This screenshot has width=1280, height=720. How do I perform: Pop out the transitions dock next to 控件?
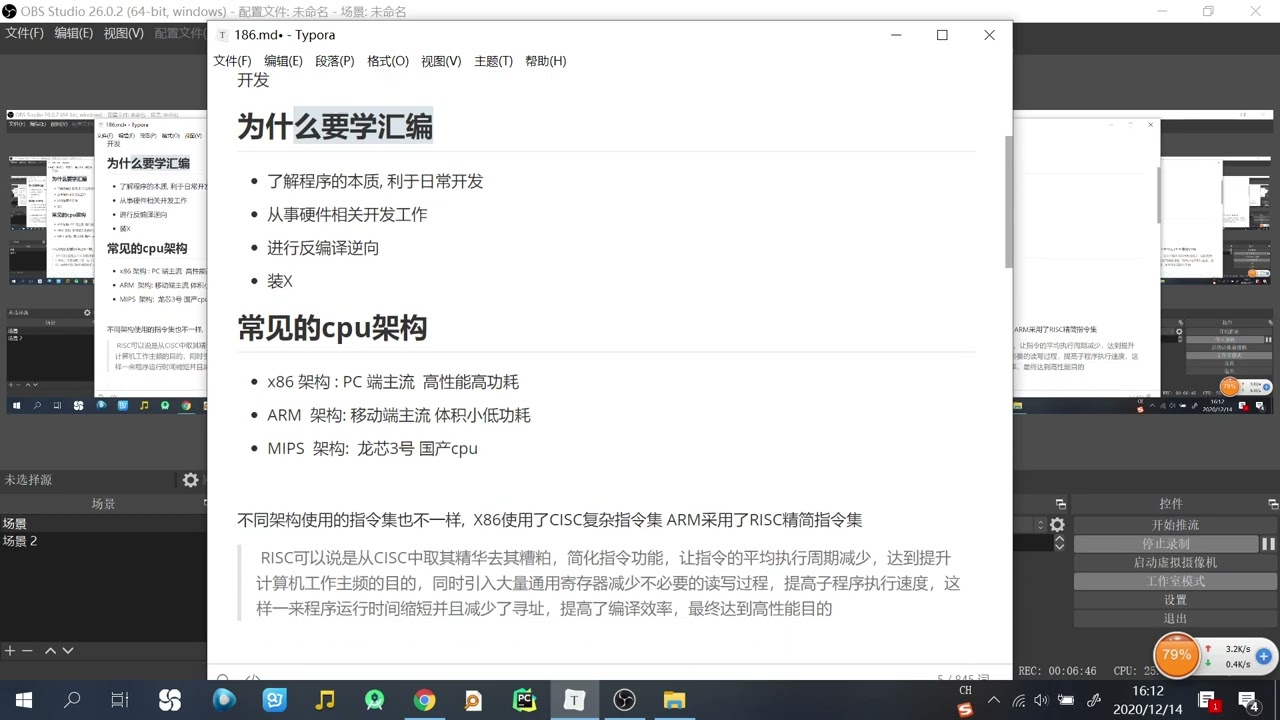[x=1061, y=504]
